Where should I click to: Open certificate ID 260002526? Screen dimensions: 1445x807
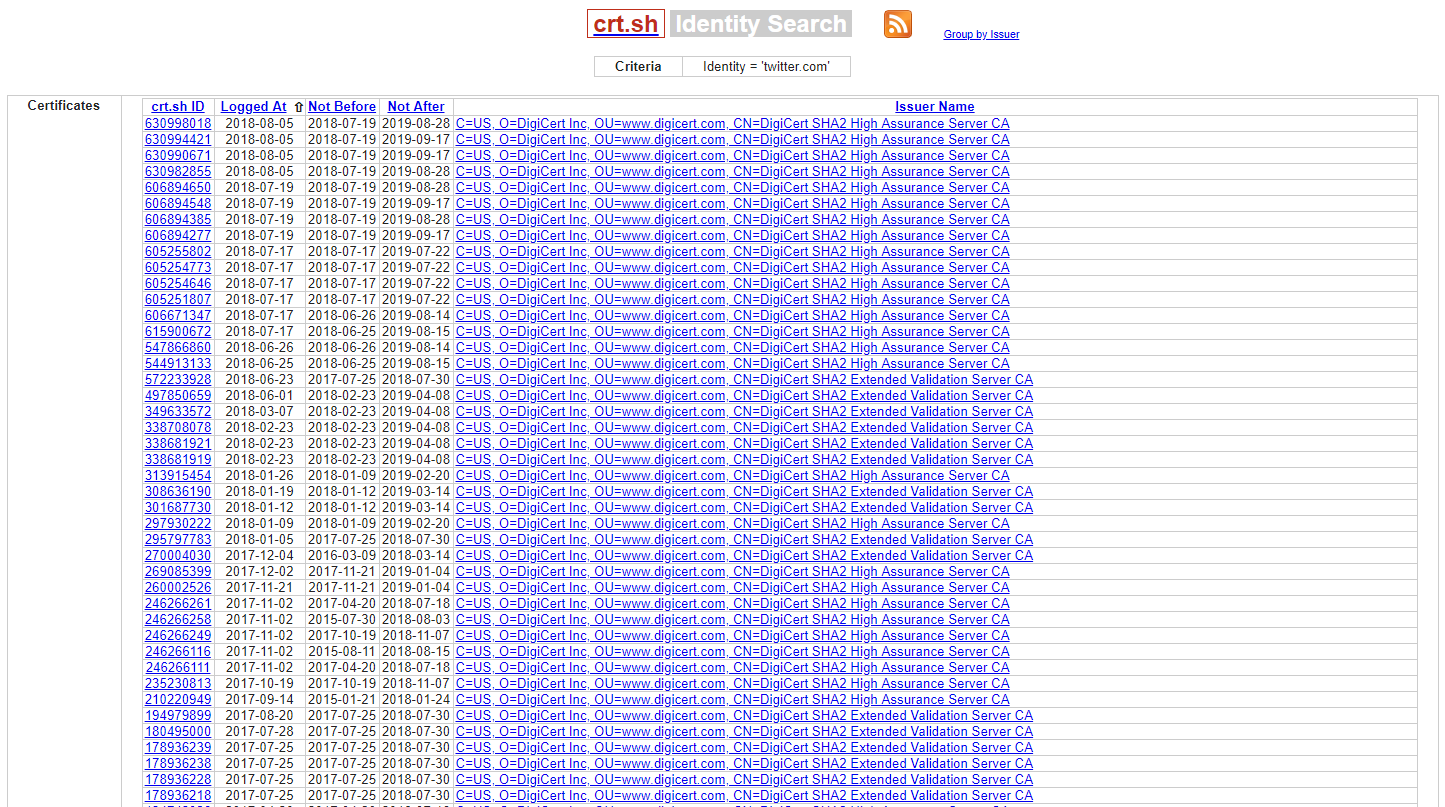[178, 588]
